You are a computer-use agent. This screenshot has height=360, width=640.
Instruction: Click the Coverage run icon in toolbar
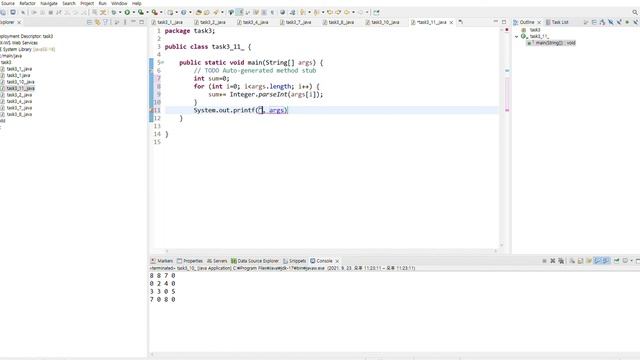140,12
